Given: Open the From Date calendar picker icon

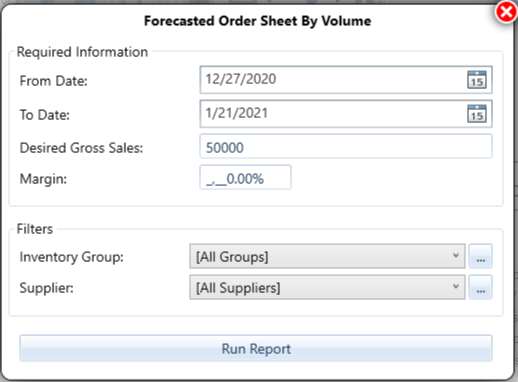Looking at the screenshot, I should coord(477,80).
